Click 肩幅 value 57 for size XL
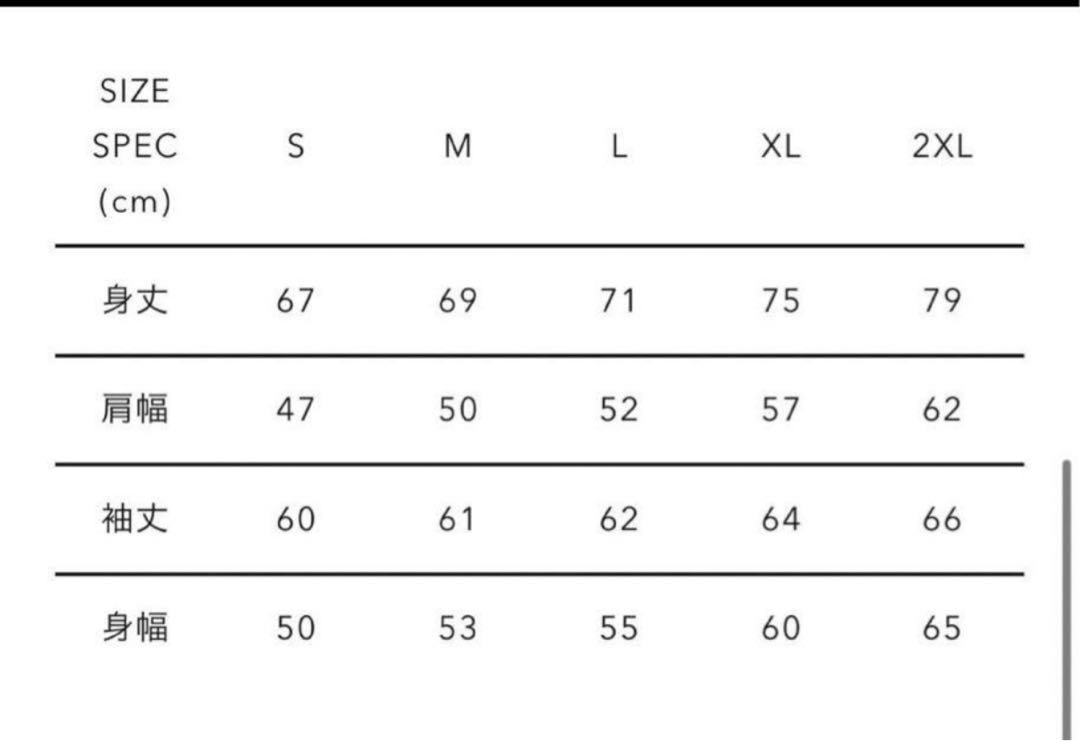1080x741 pixels. 780,409
